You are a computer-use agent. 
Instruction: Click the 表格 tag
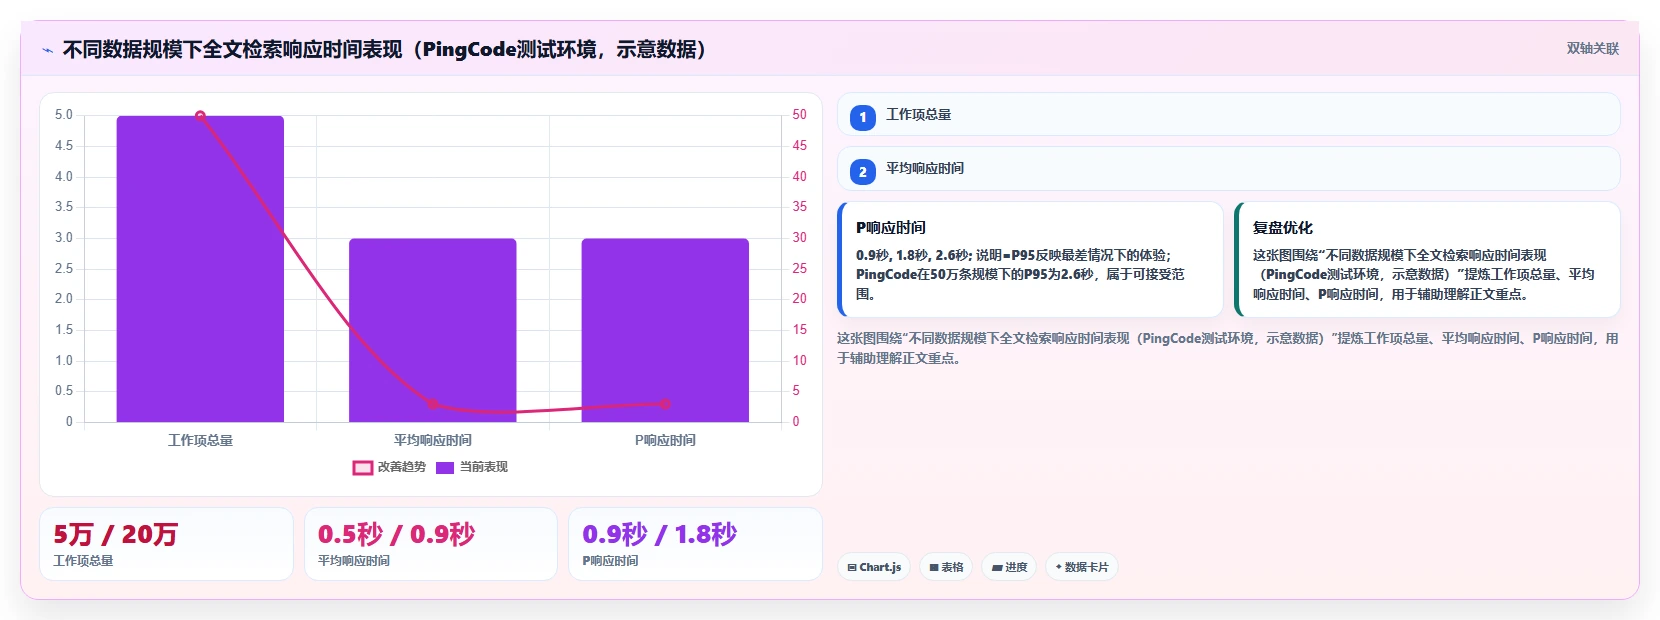pyautogui.click(x=946, y=567)
